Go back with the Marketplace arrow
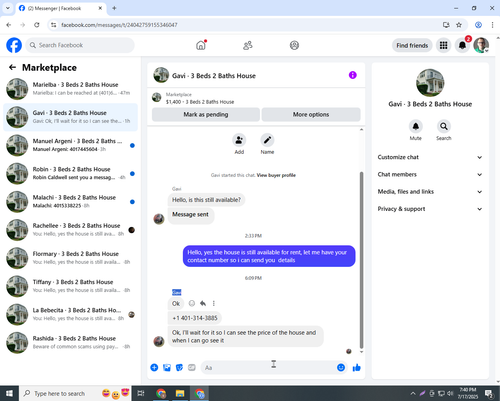The width and height of the screenshot is (500, 401). pos(12,67)
